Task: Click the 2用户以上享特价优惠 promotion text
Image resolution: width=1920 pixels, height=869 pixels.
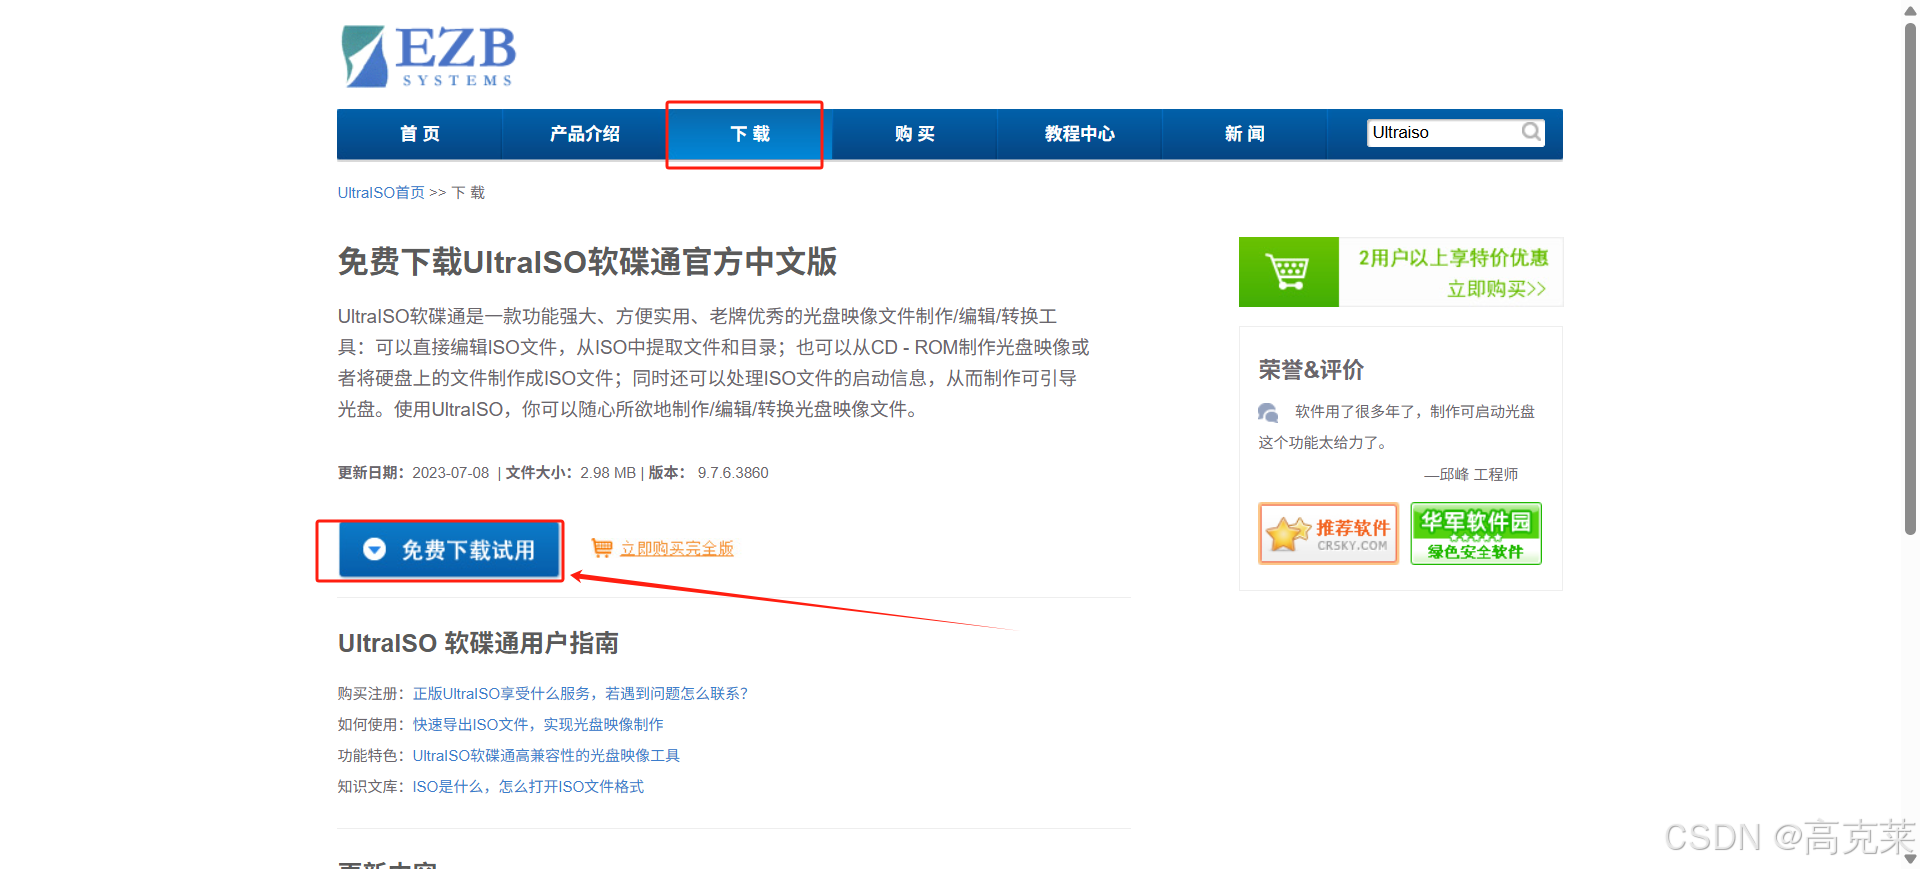Action: coord(1453,258)
